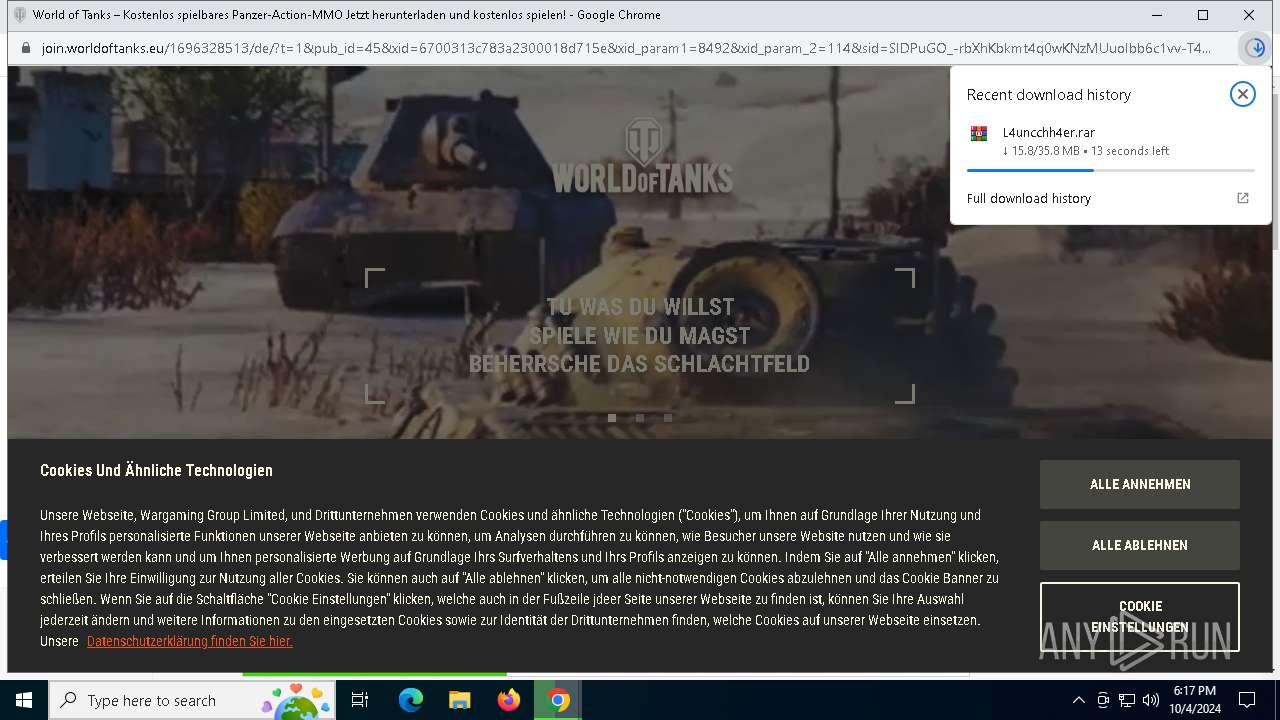
Task: Open the notification center icon
Action: pyautogui.click(x=1247, y=700)
